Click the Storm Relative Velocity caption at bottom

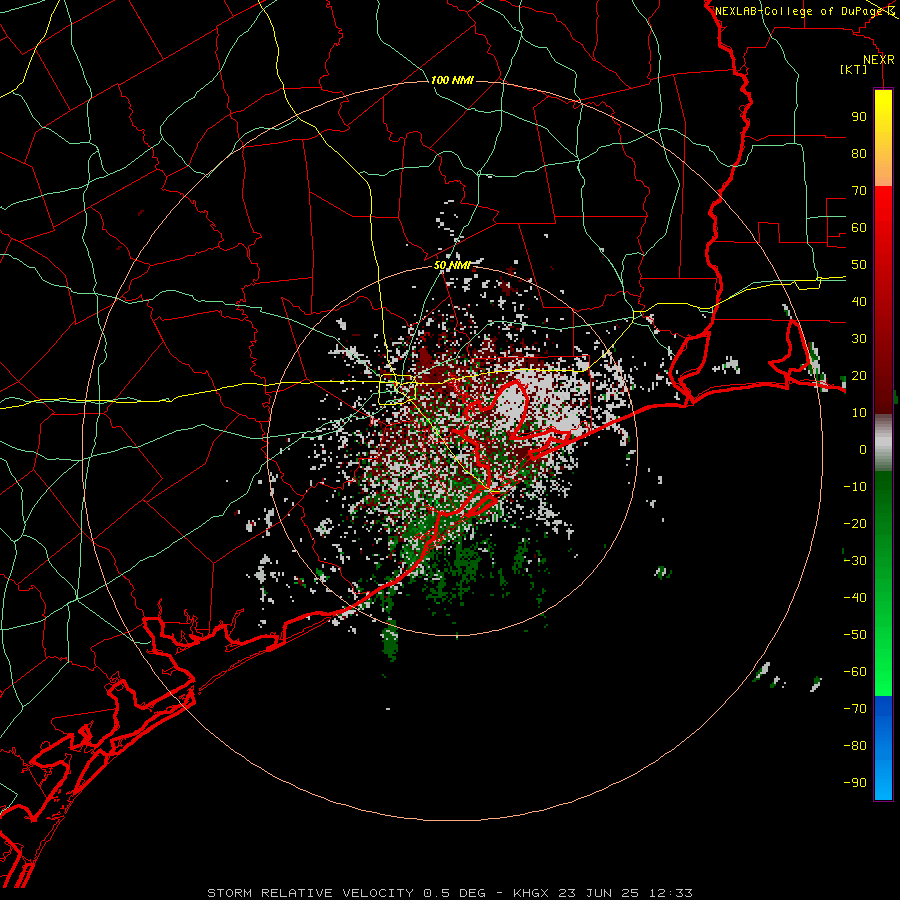(x=450, y=893)
